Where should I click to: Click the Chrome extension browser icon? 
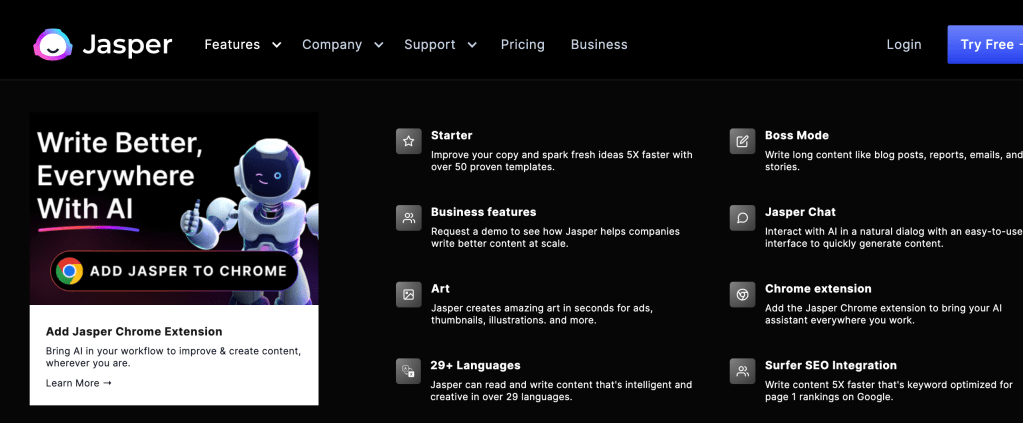click(x=742, y=295)
